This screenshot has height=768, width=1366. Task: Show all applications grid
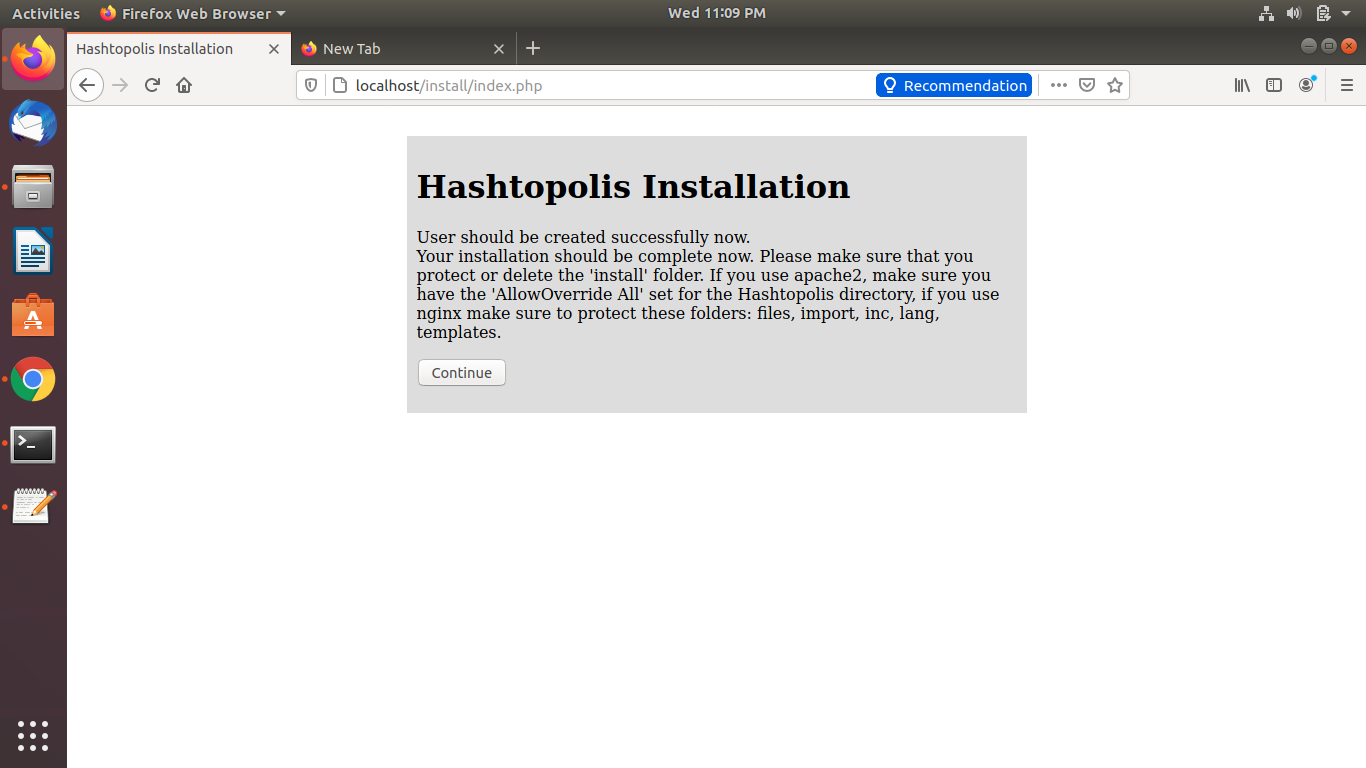(x=33, y=736)
